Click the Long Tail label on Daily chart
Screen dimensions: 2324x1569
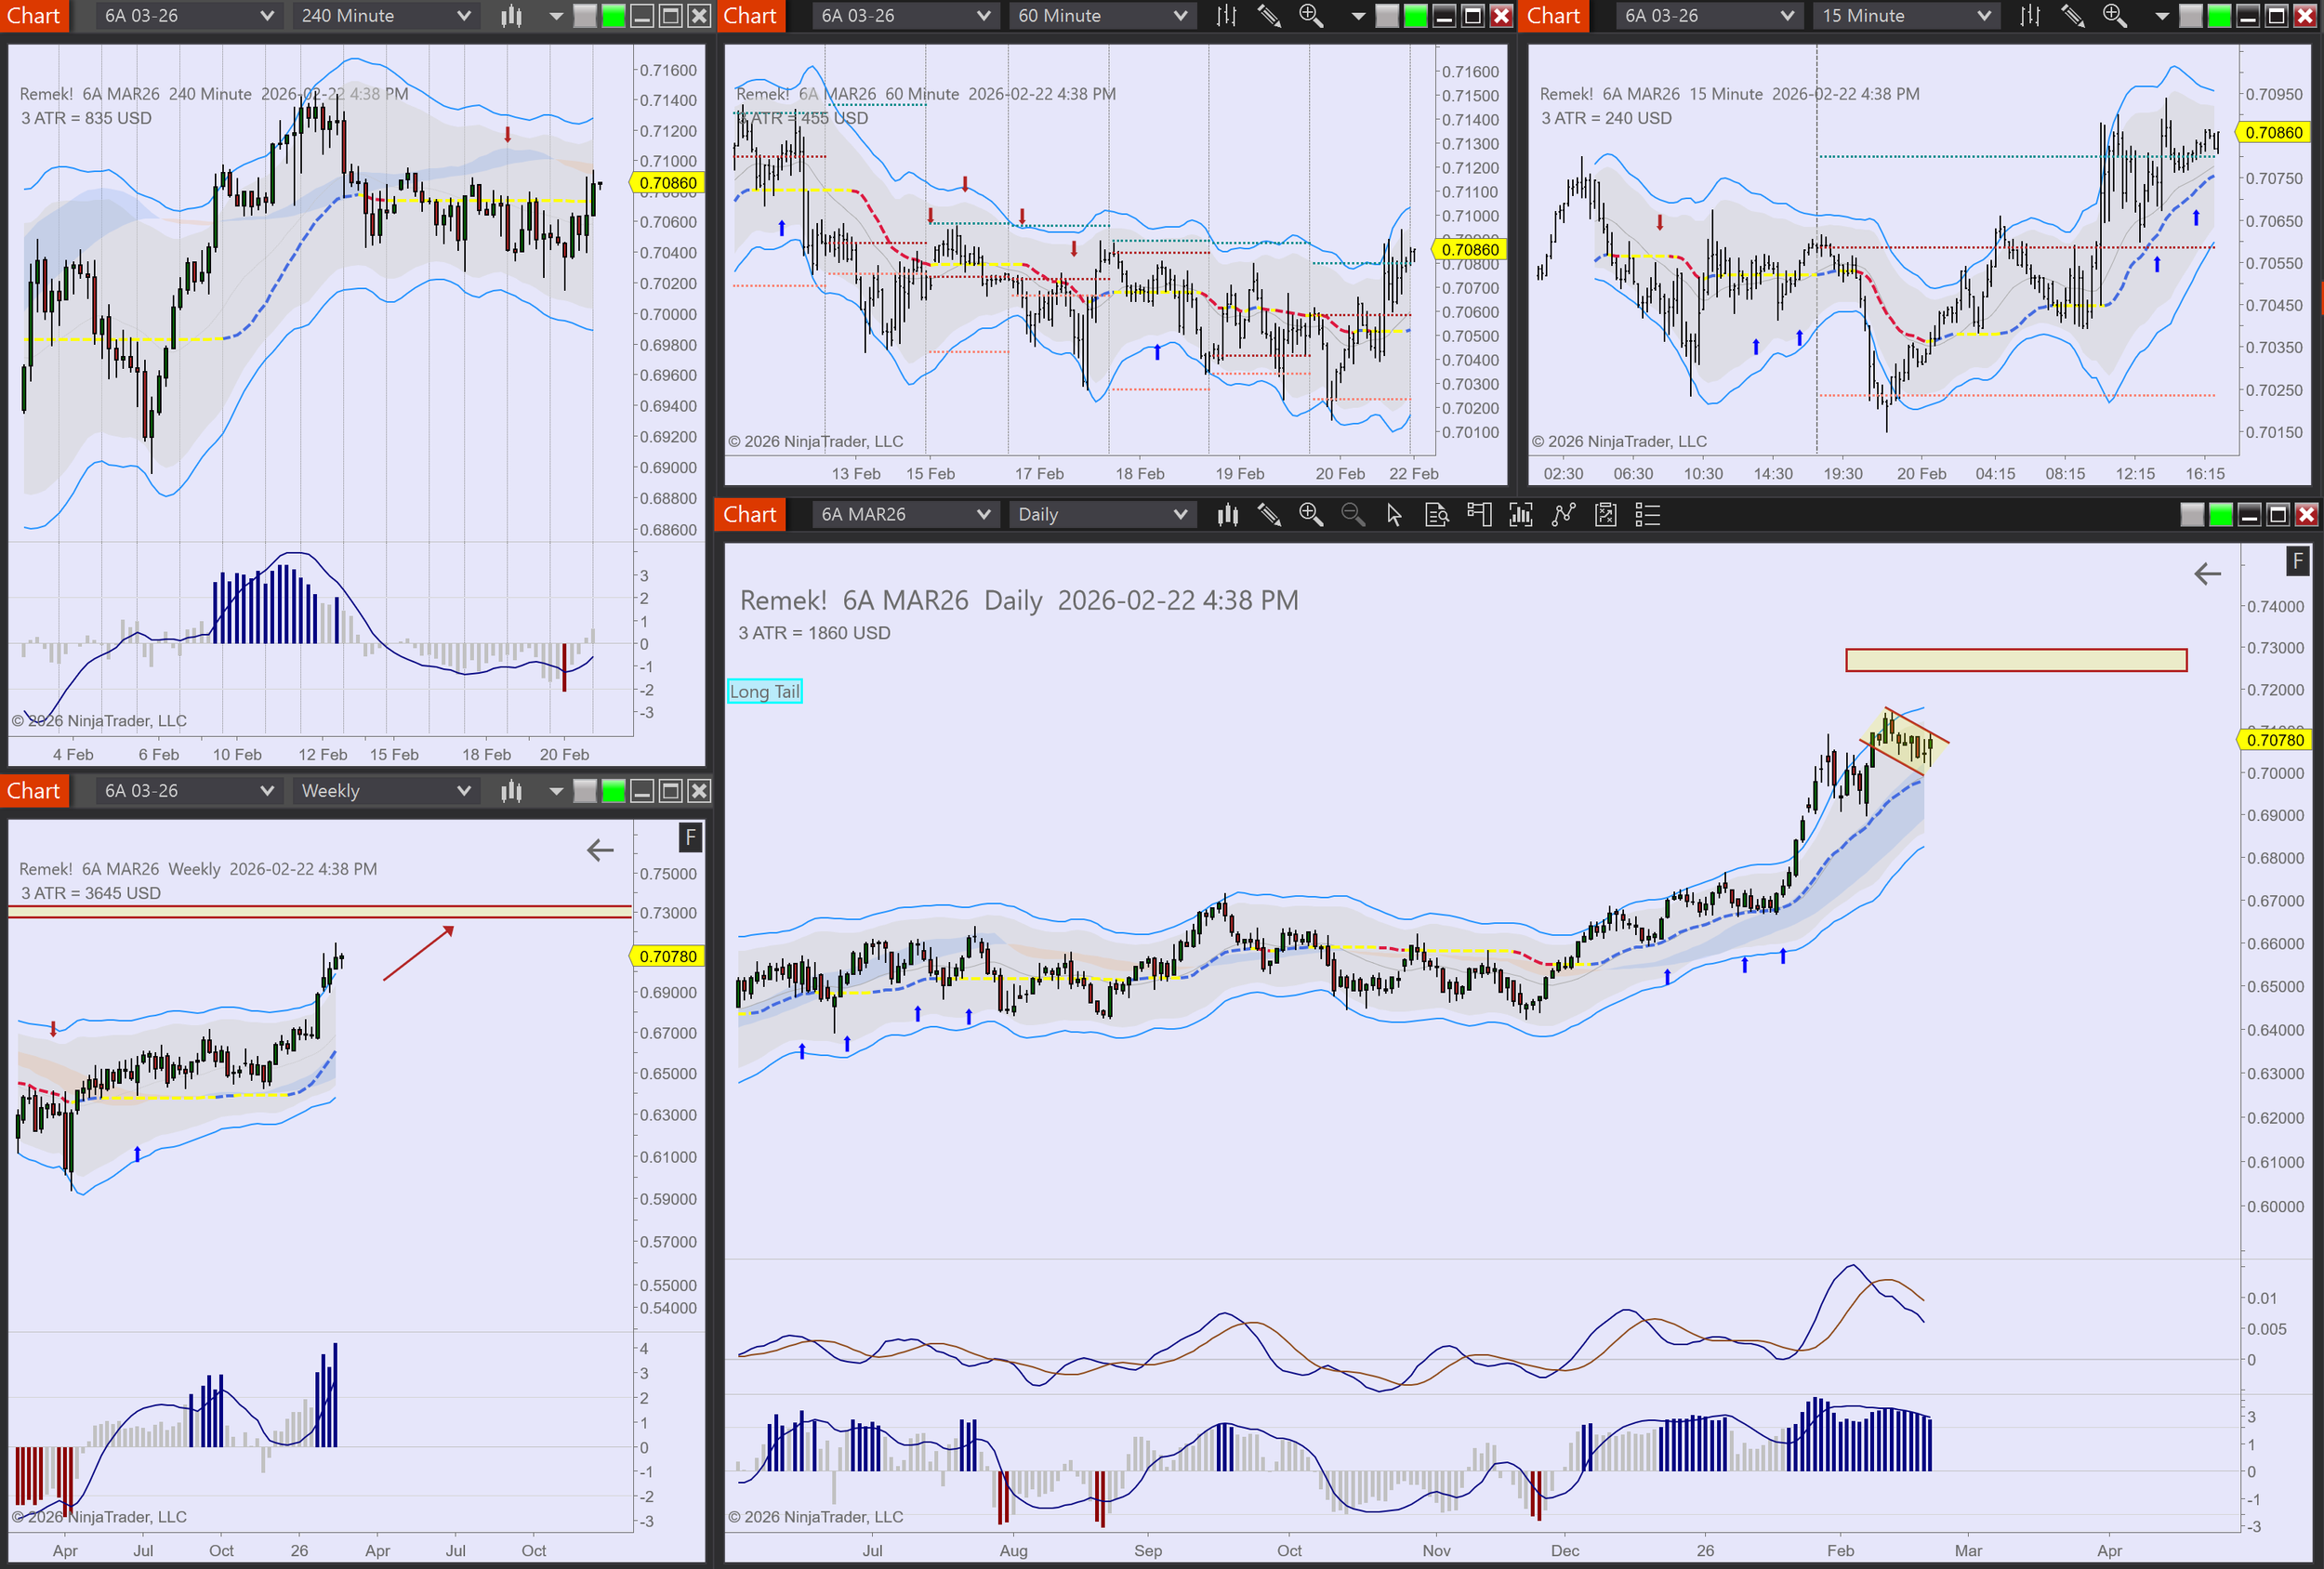[764, 691]
